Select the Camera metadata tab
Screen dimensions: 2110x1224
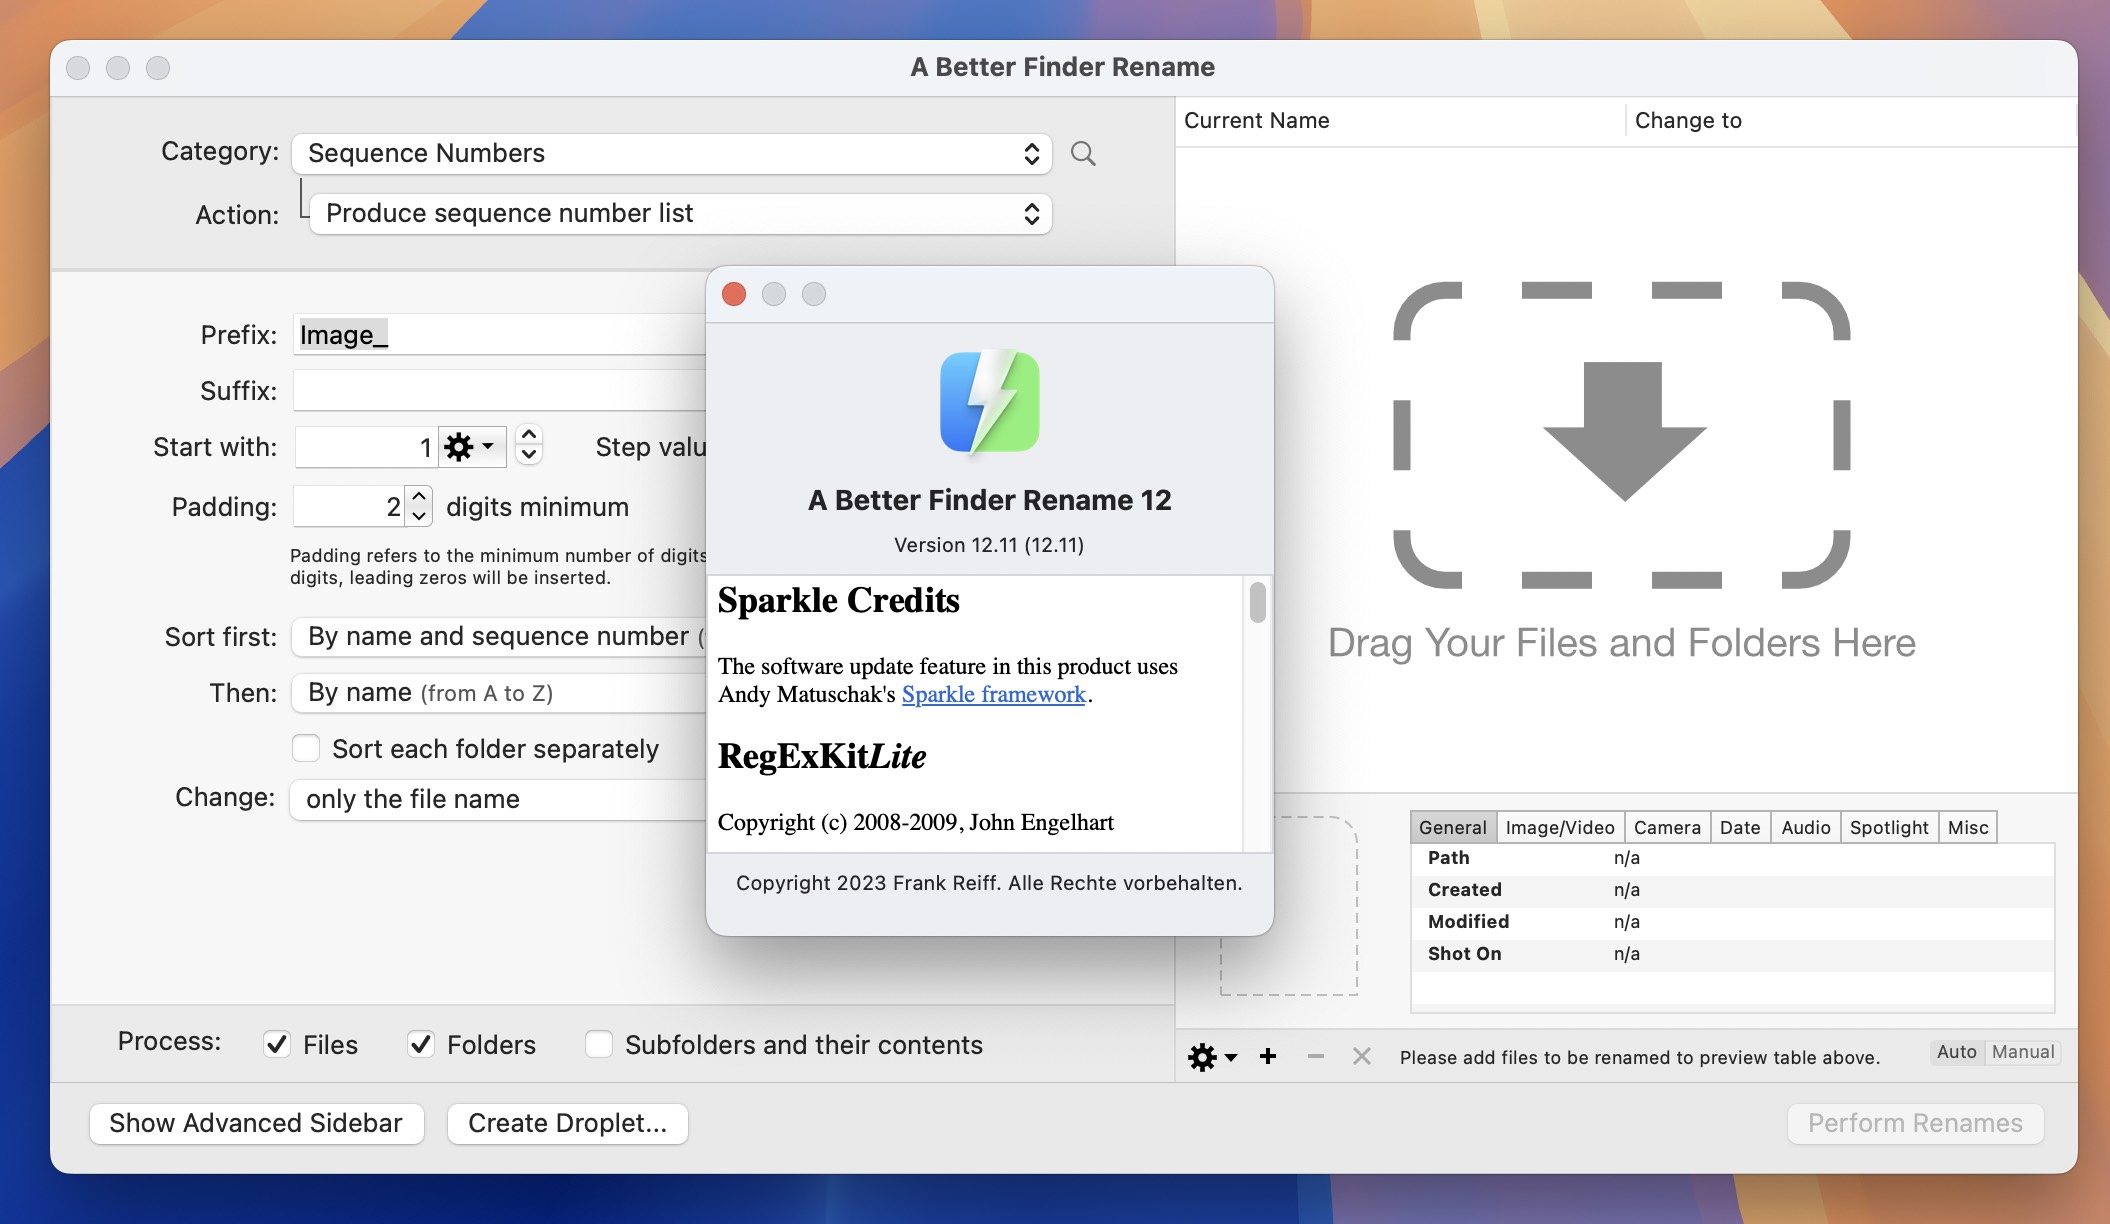1667,827
